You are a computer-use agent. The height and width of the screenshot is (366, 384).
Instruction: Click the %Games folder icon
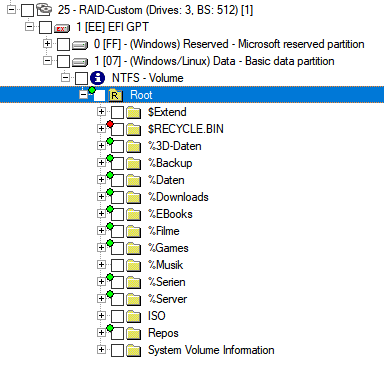click(134, 248)
